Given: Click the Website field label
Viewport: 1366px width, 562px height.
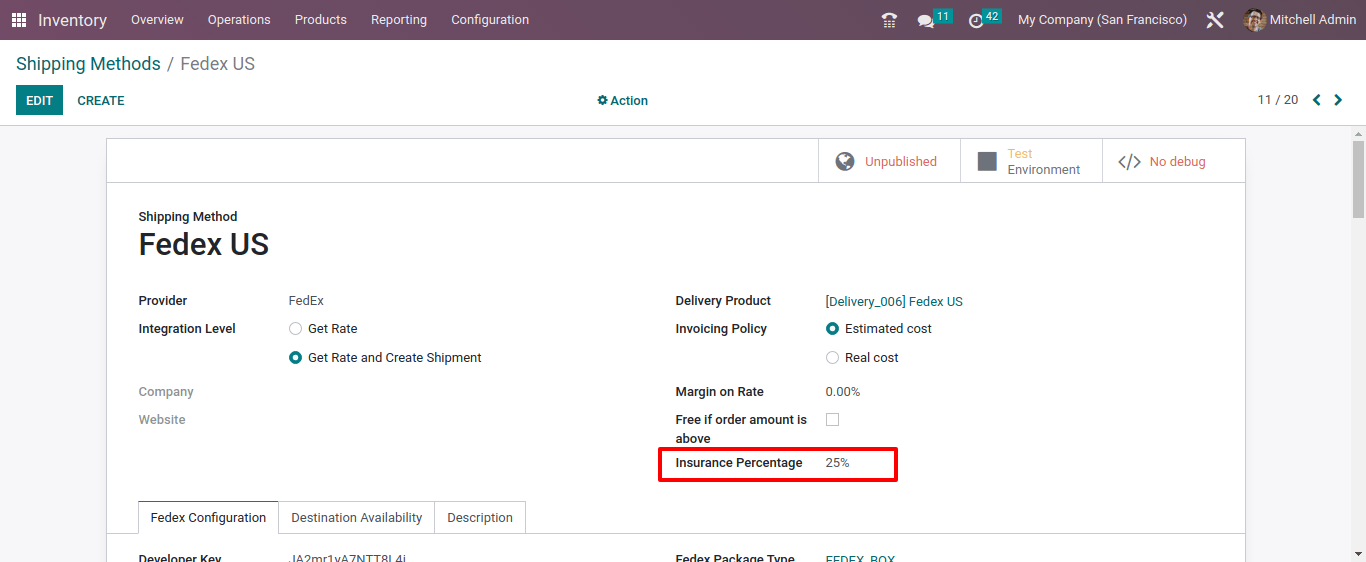Looking at the screenshot, I should 162,420.
